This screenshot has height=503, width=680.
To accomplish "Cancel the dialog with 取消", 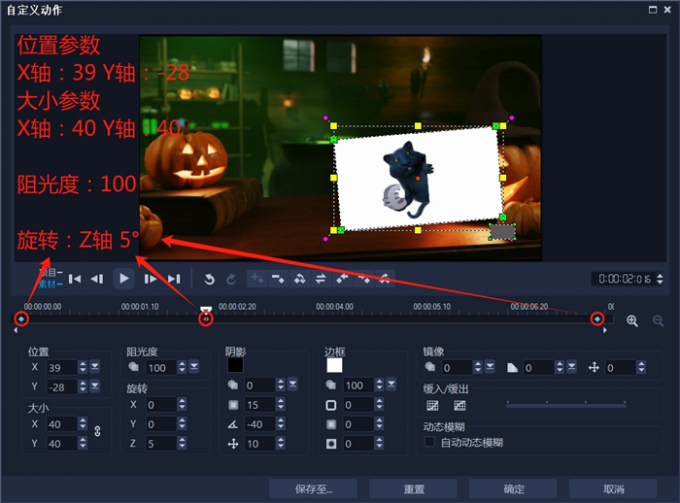I will [x=613, y=489].
